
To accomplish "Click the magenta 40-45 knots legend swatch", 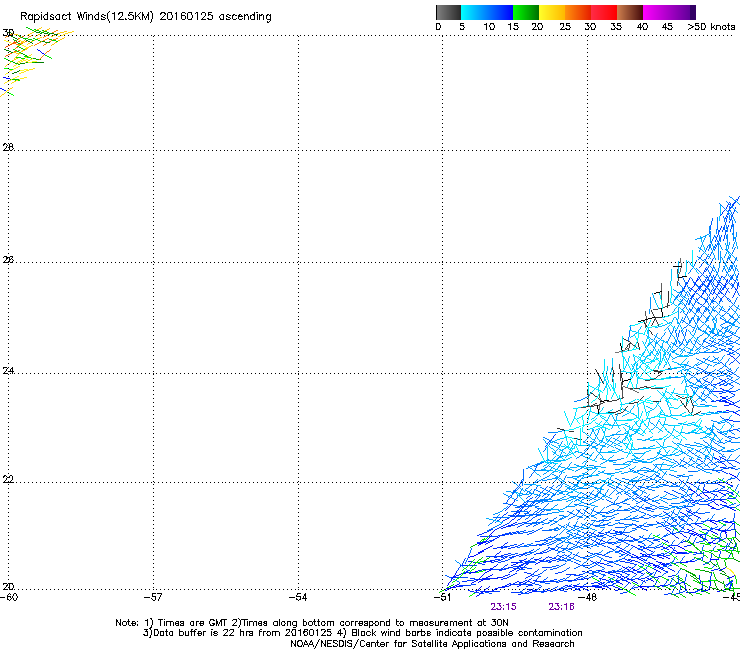I will click(656, 12).
